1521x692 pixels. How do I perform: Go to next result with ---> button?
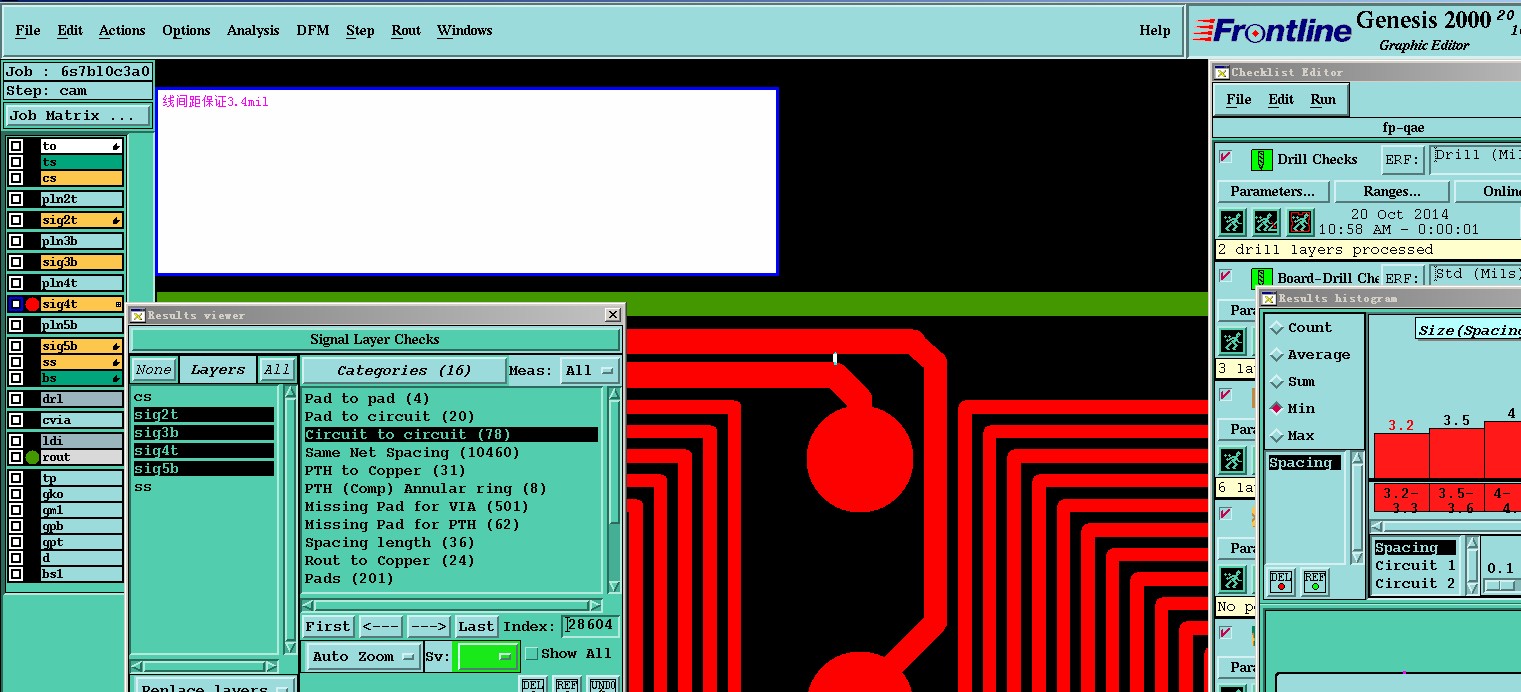[428, 626]
